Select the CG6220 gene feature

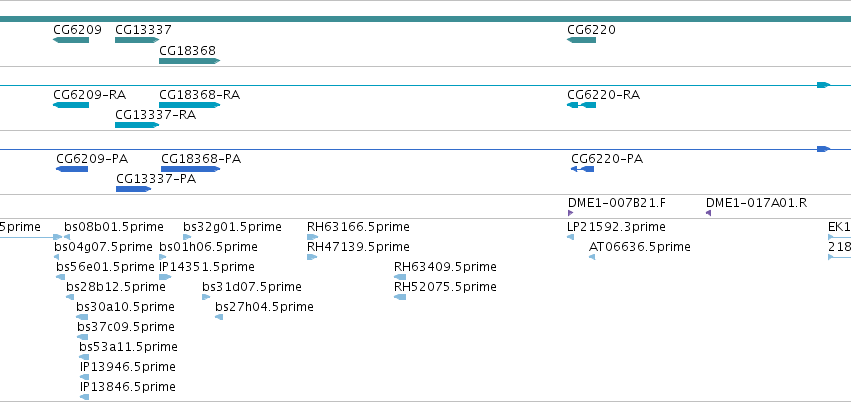click(581, 40)
